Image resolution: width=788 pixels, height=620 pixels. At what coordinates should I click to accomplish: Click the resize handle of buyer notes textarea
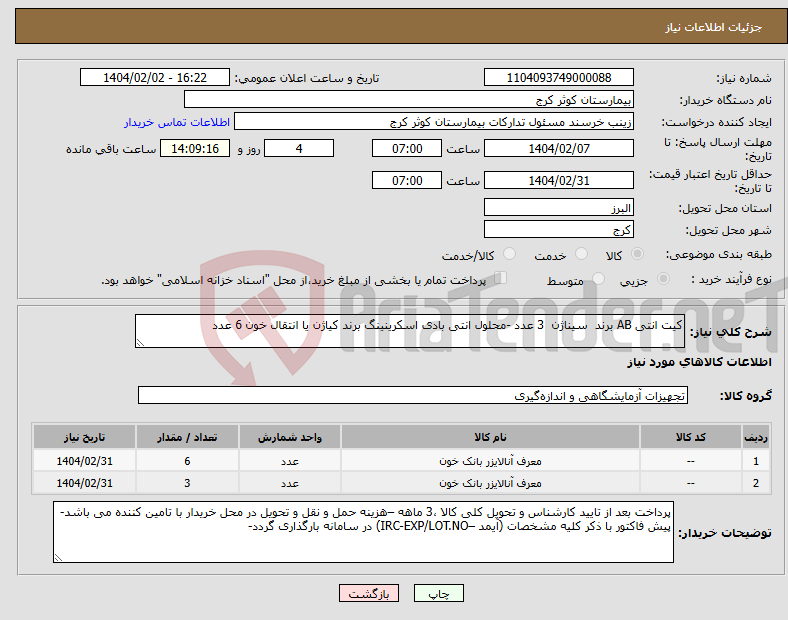click(58, 558)
